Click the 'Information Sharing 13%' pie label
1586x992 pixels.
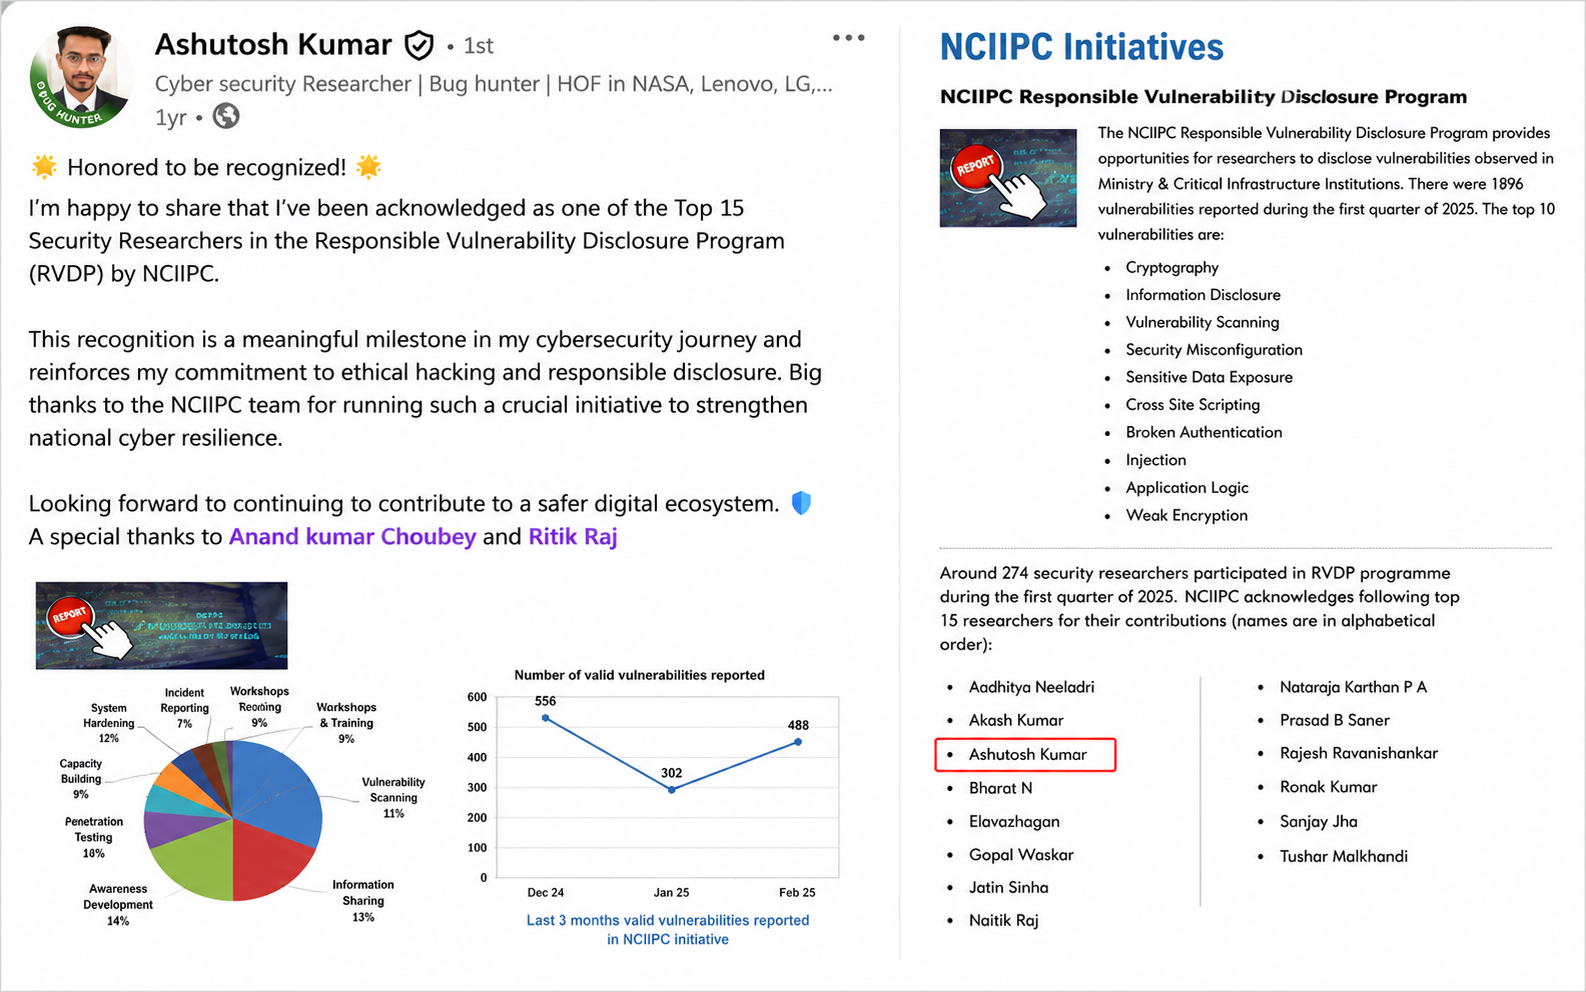pos(363,901)
